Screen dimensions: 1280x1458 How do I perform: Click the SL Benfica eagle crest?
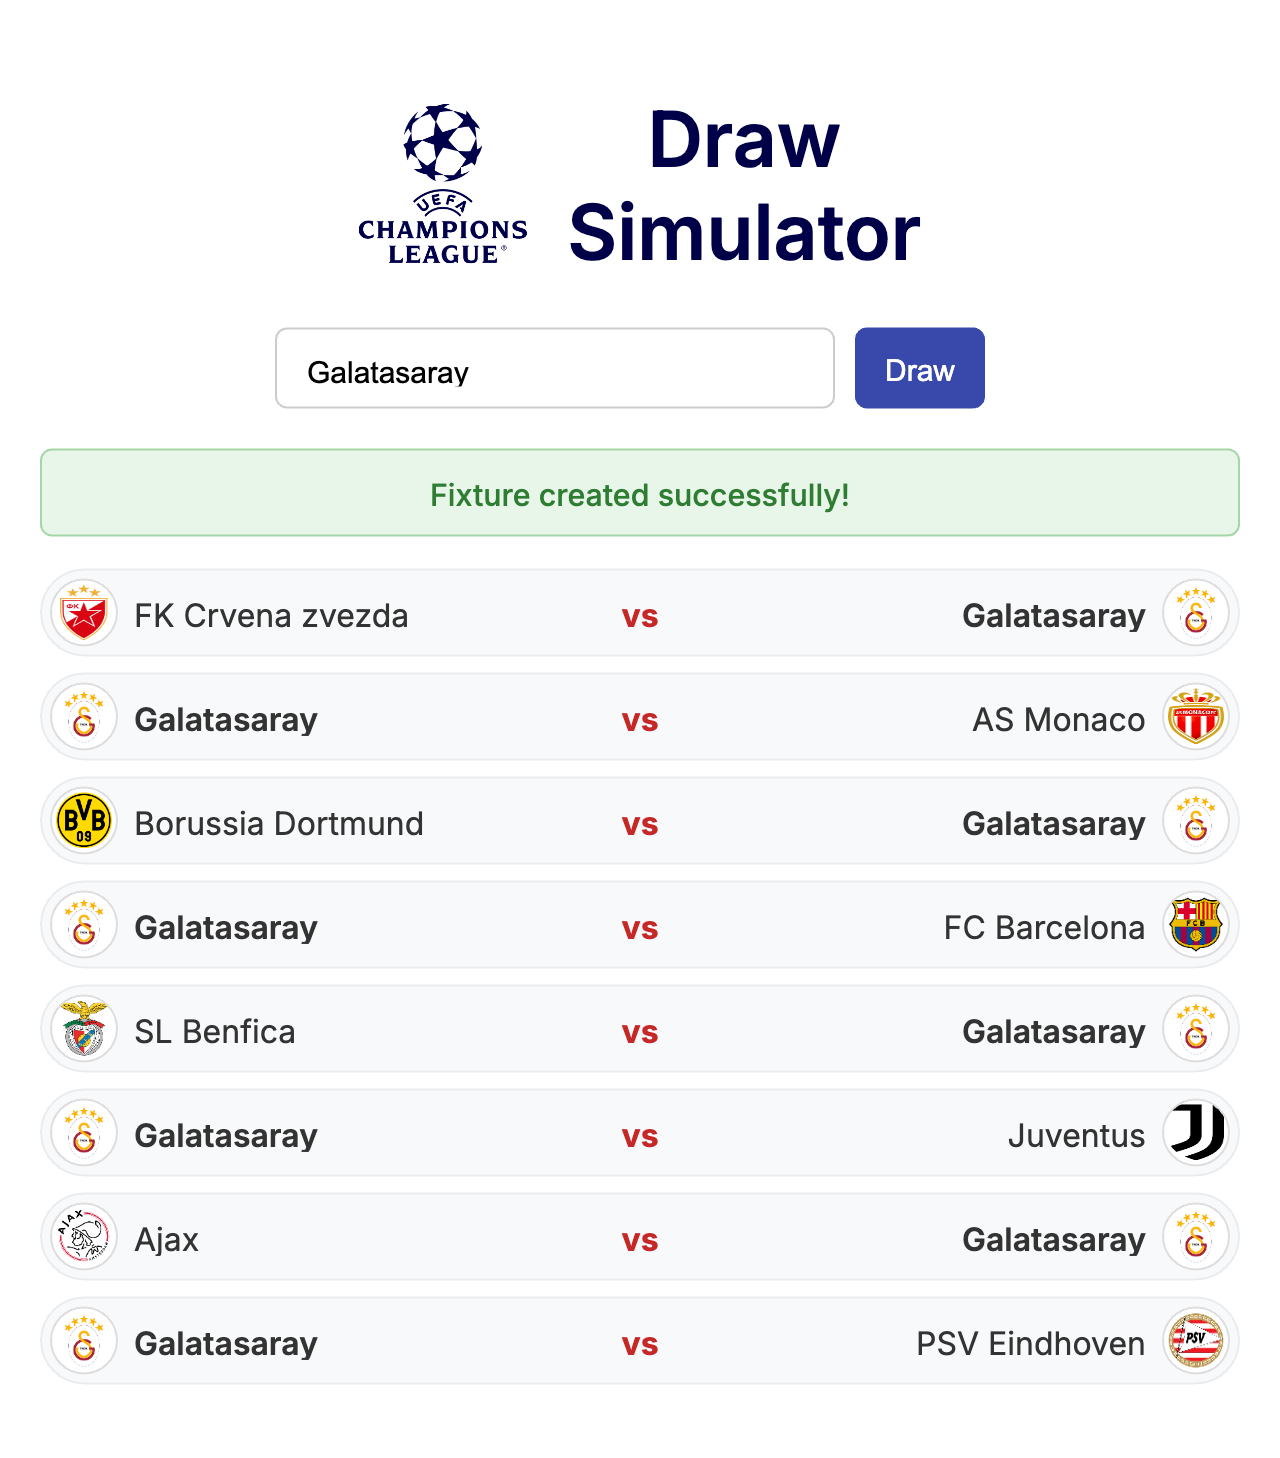(x=84, y=1030)
